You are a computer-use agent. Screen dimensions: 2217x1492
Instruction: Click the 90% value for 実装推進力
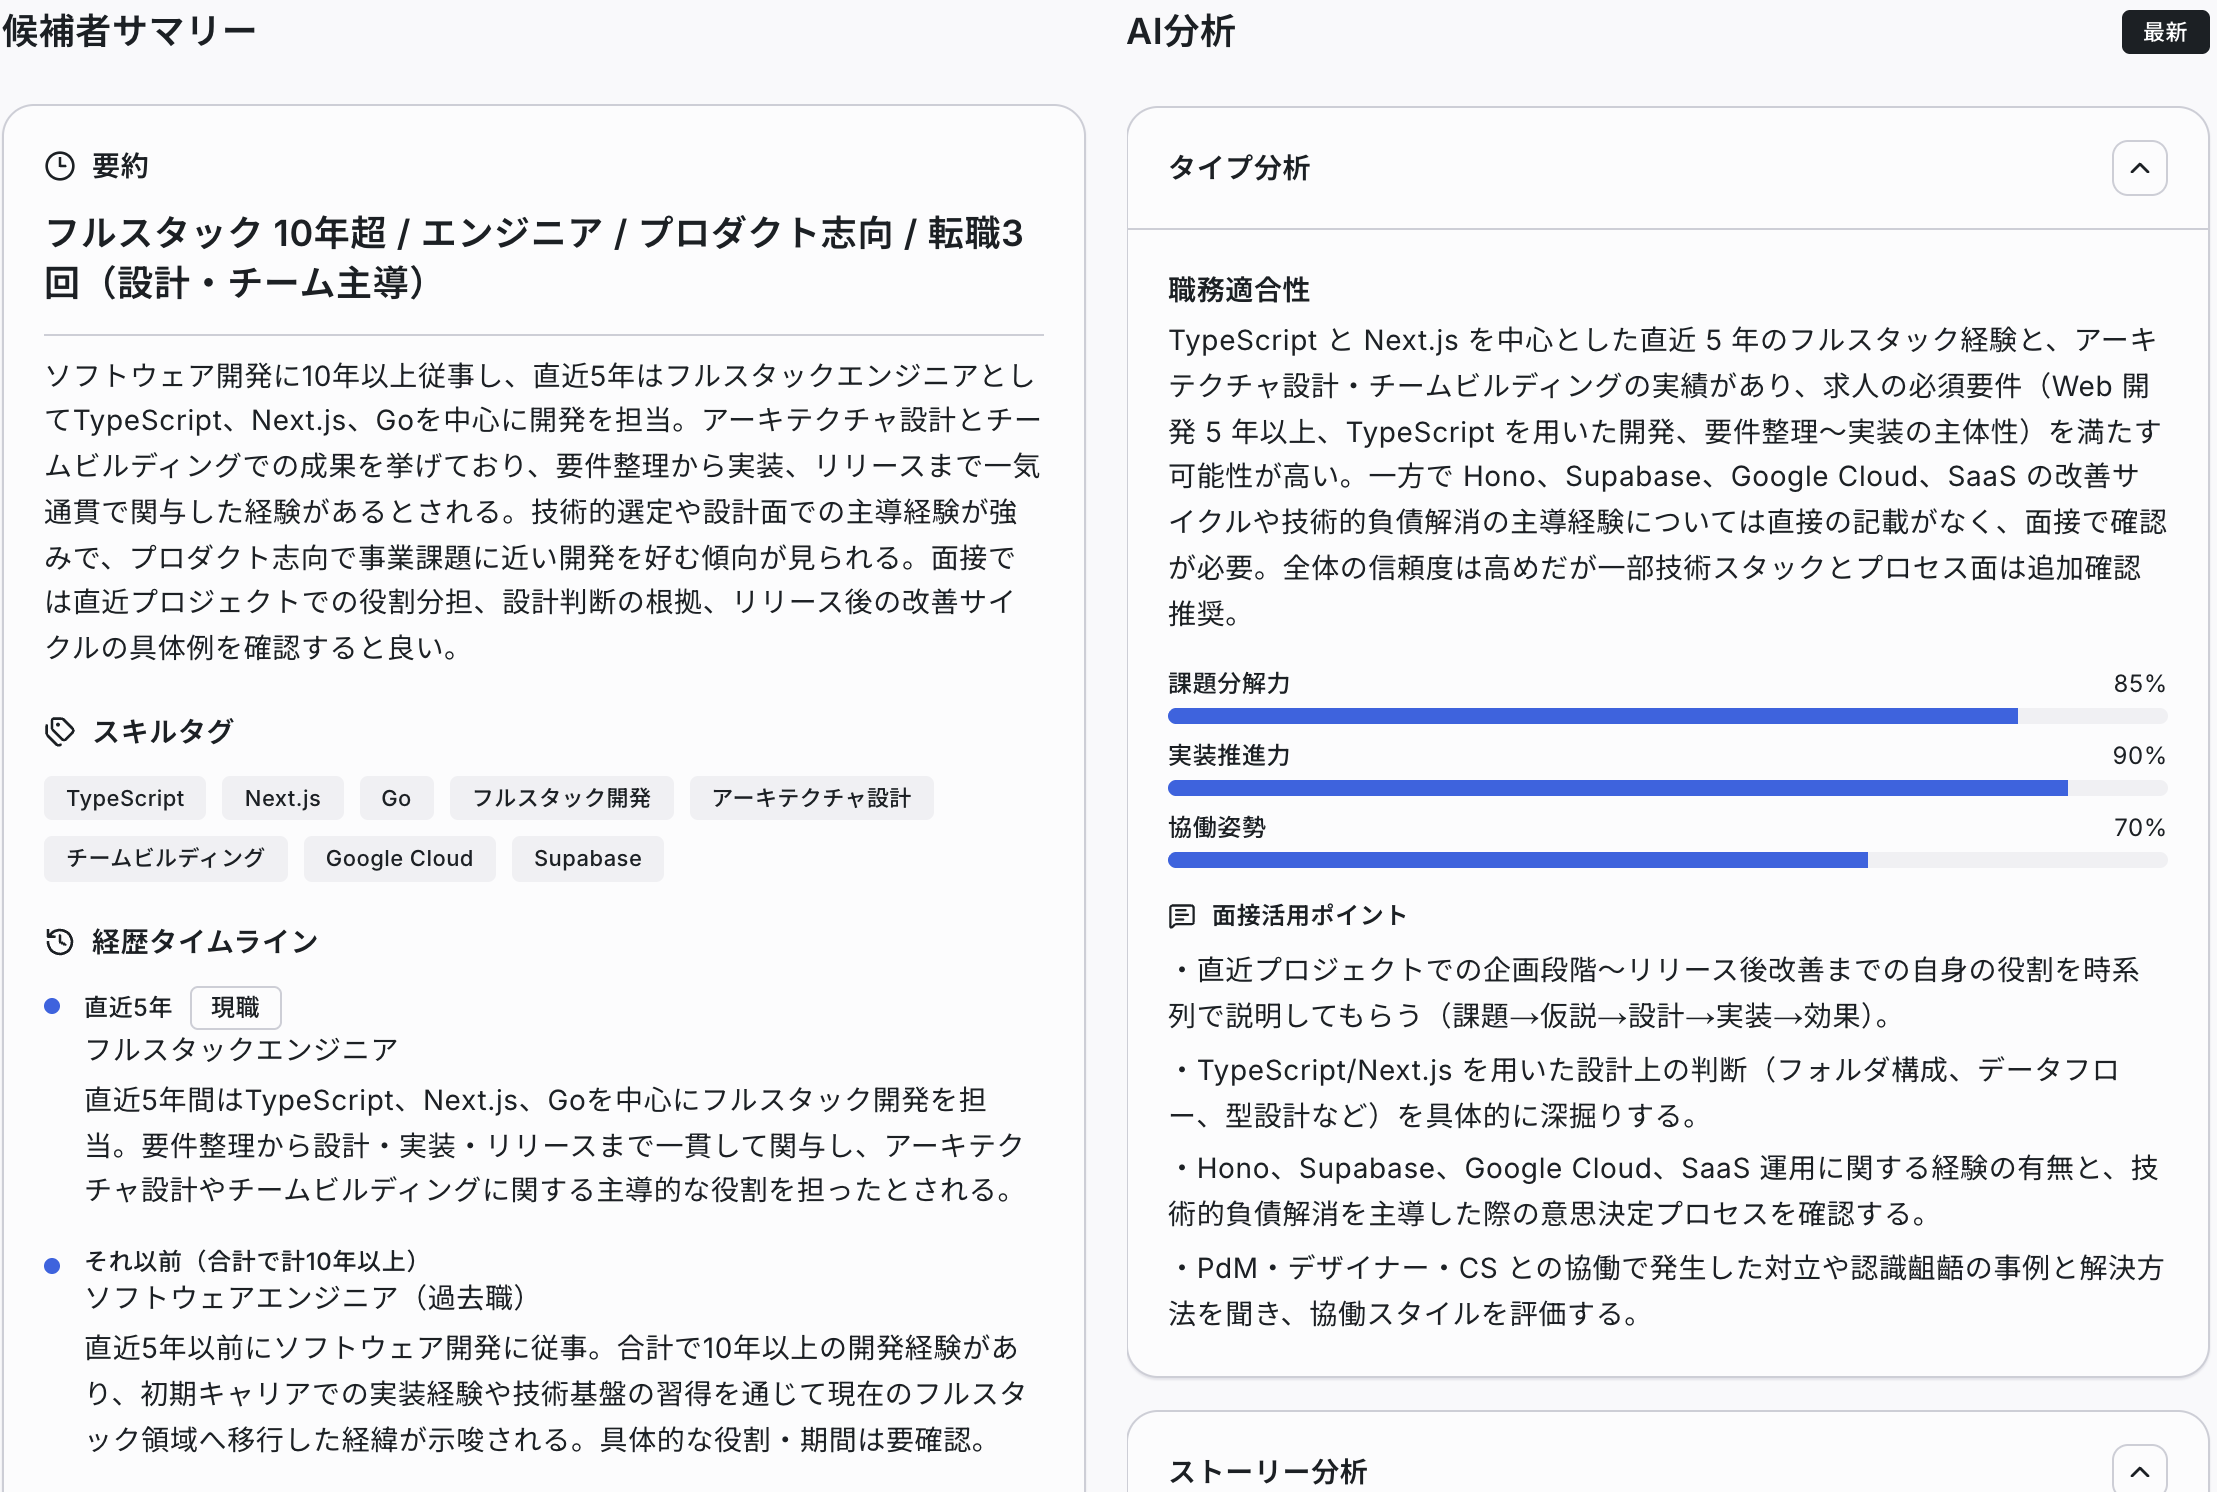(x=2139, y=755)
